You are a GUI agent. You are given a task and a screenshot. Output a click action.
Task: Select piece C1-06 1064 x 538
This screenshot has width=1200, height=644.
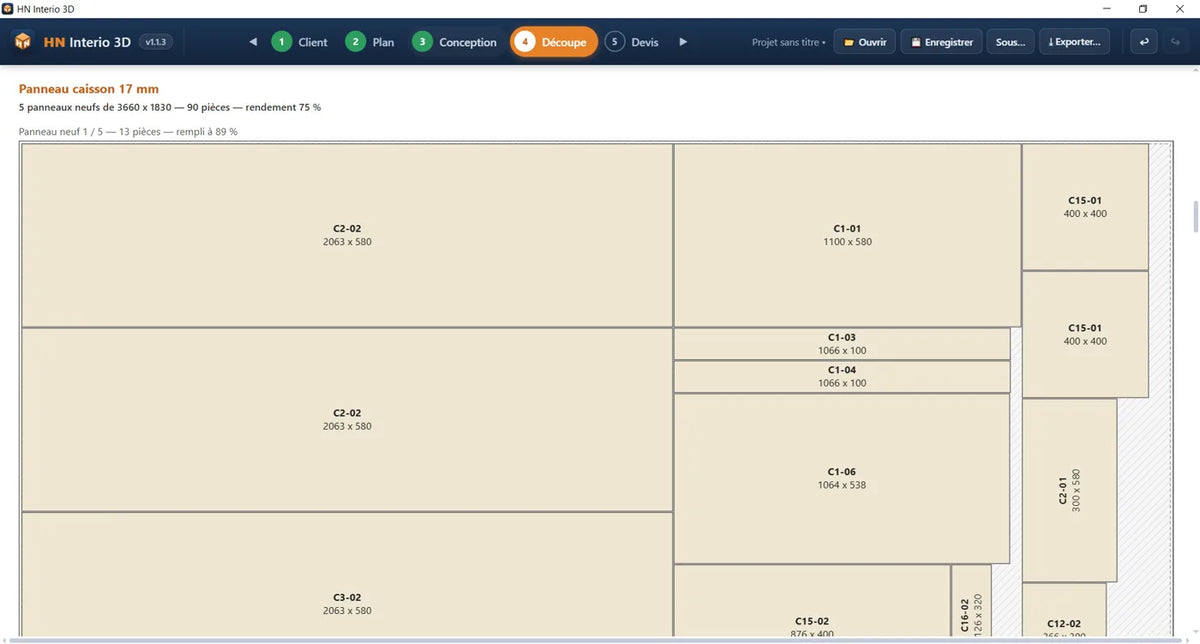coord(842,478)
